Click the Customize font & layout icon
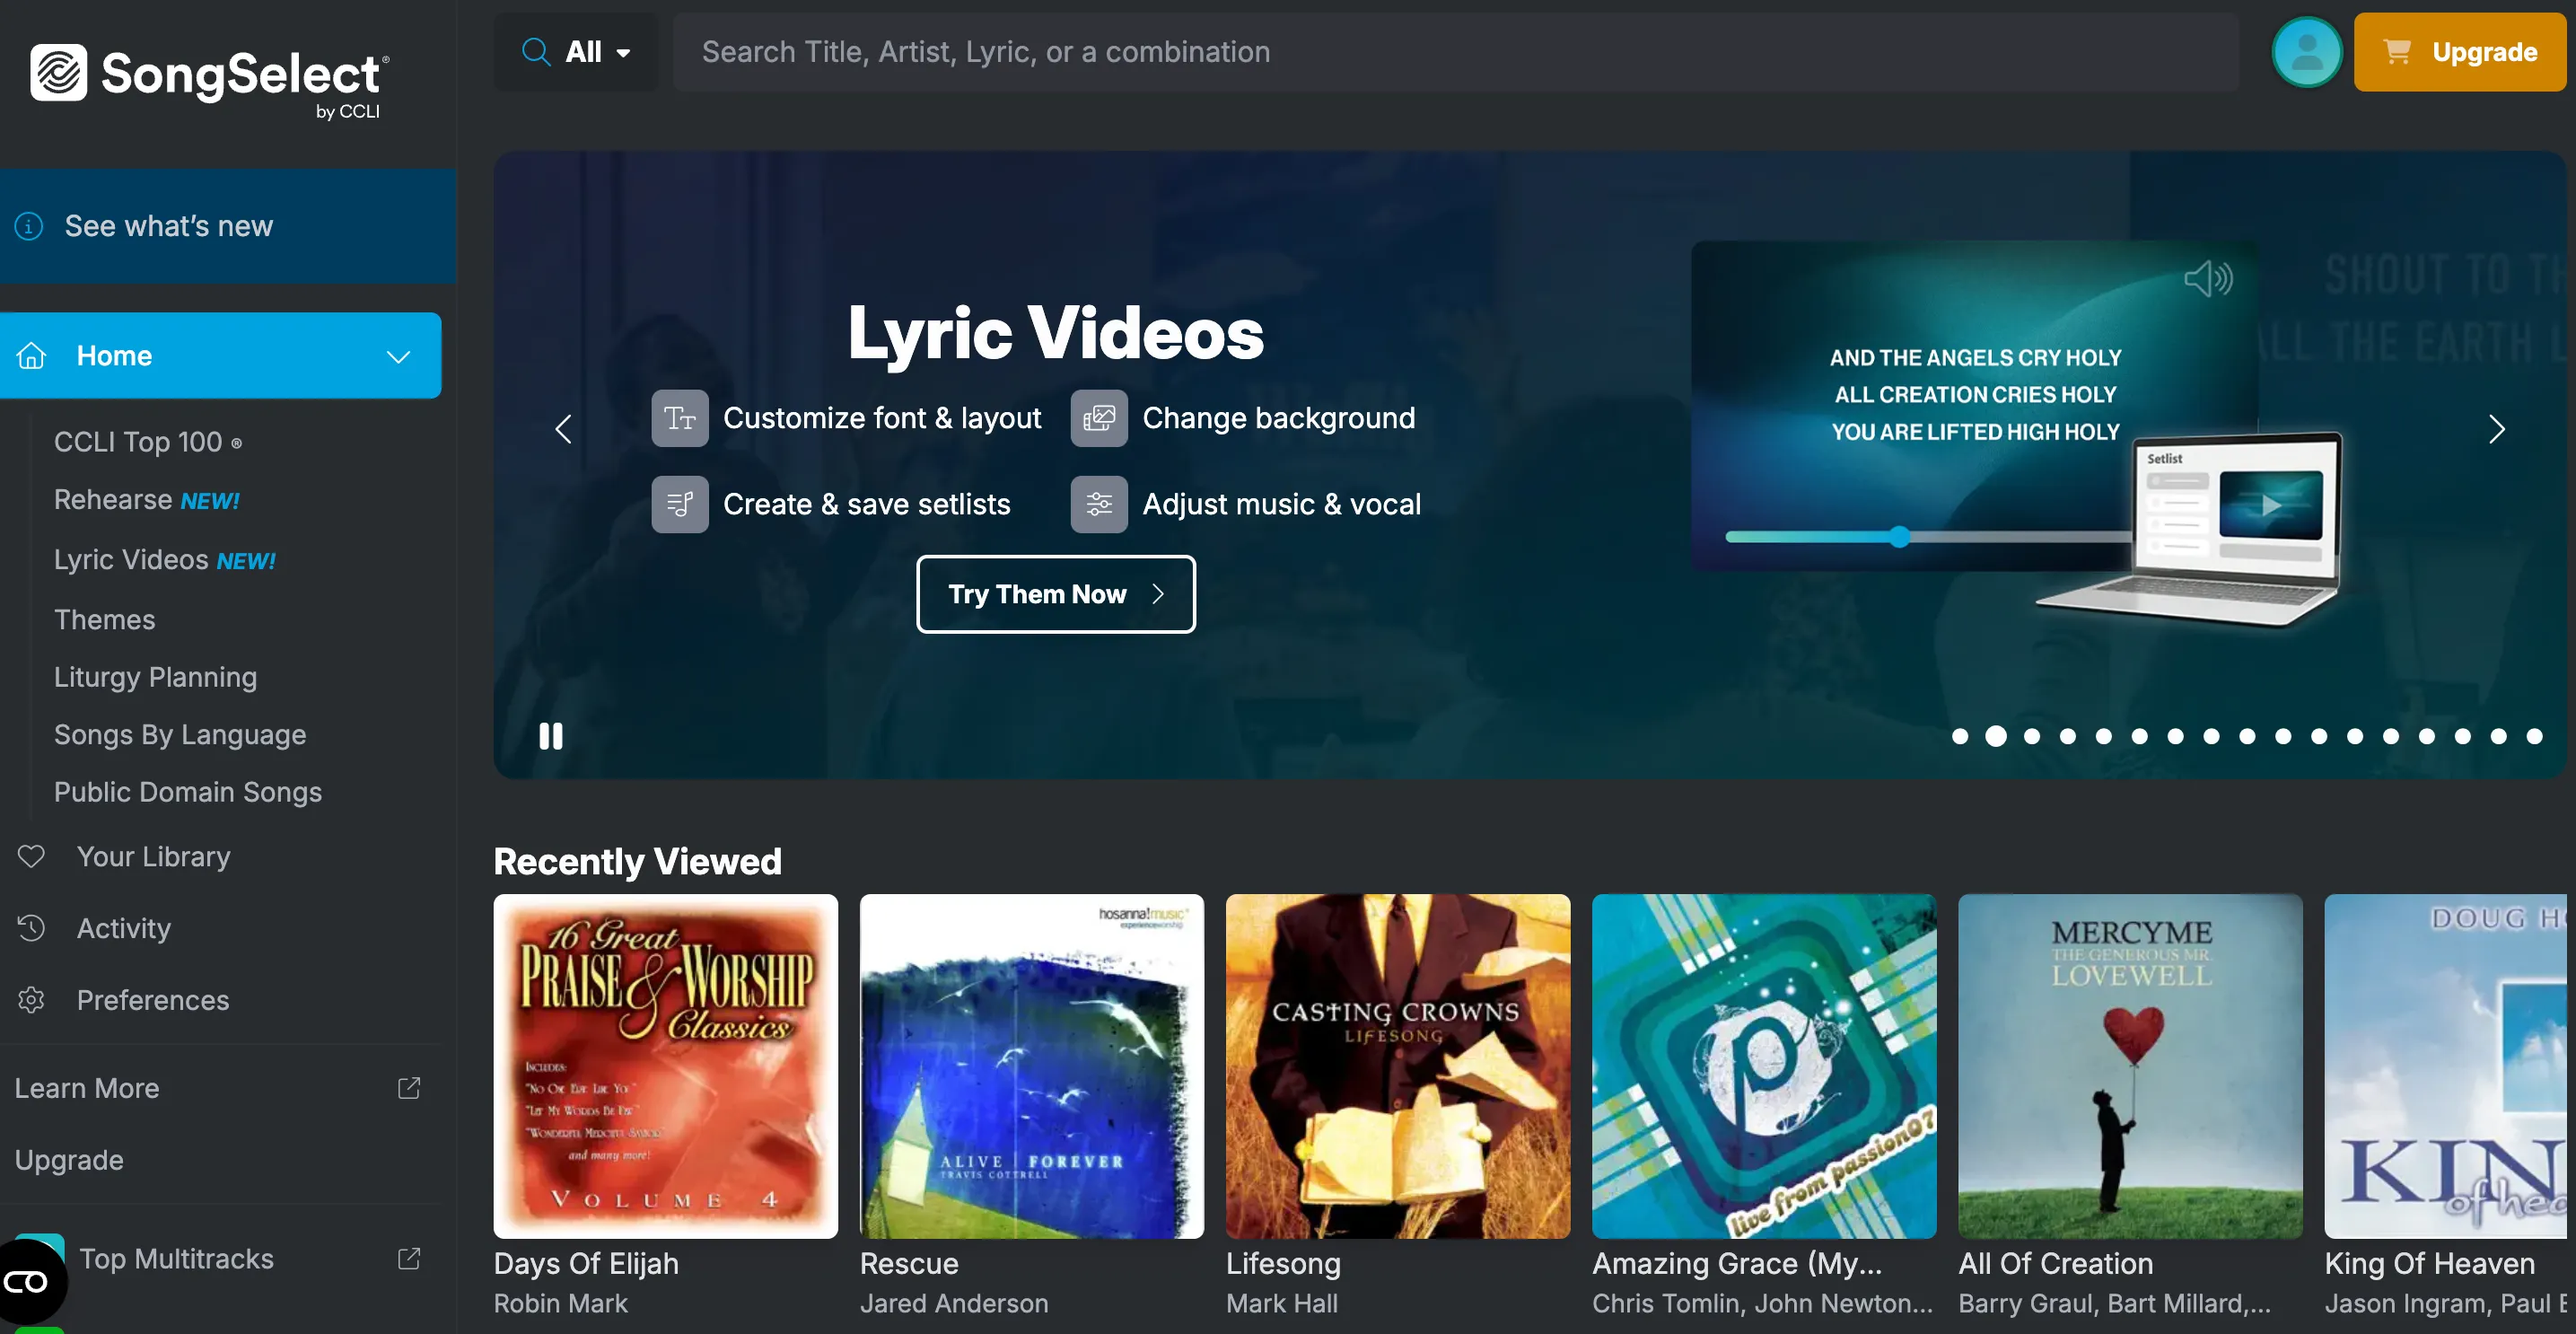The width and height of the screenshot is (2576, 1334). [680, 418]
